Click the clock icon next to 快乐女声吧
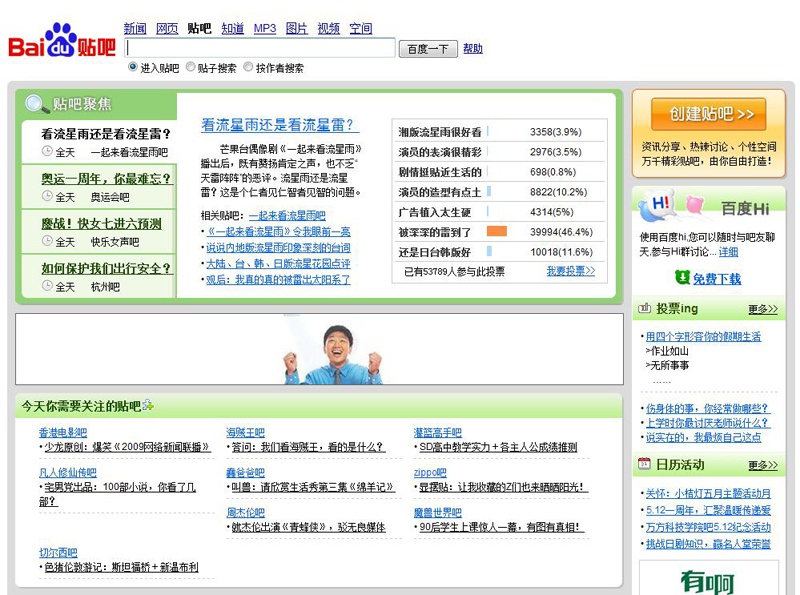800x595 pixels. click(x=47, y=240)
